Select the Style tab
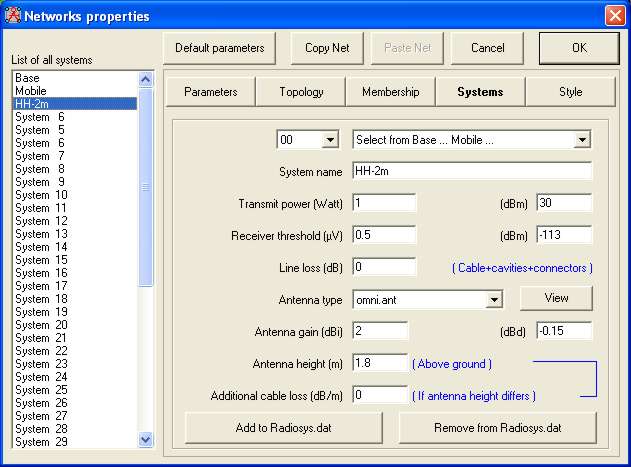Viewport: 631px width, 467px height. coord(570,92)
